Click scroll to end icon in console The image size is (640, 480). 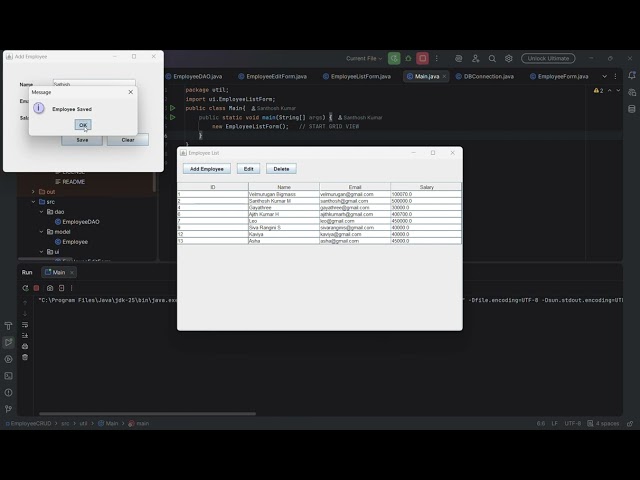click(x=25, y=336)
